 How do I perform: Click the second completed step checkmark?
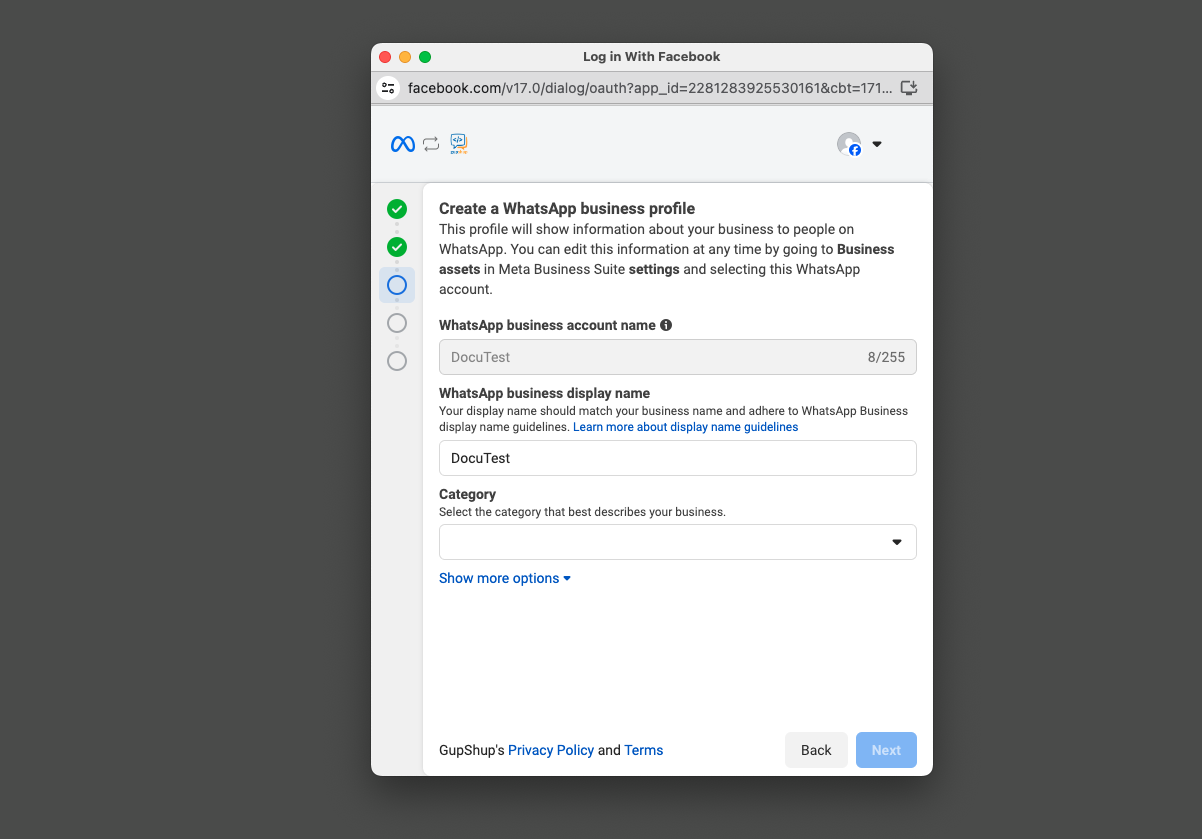point(397,246)
